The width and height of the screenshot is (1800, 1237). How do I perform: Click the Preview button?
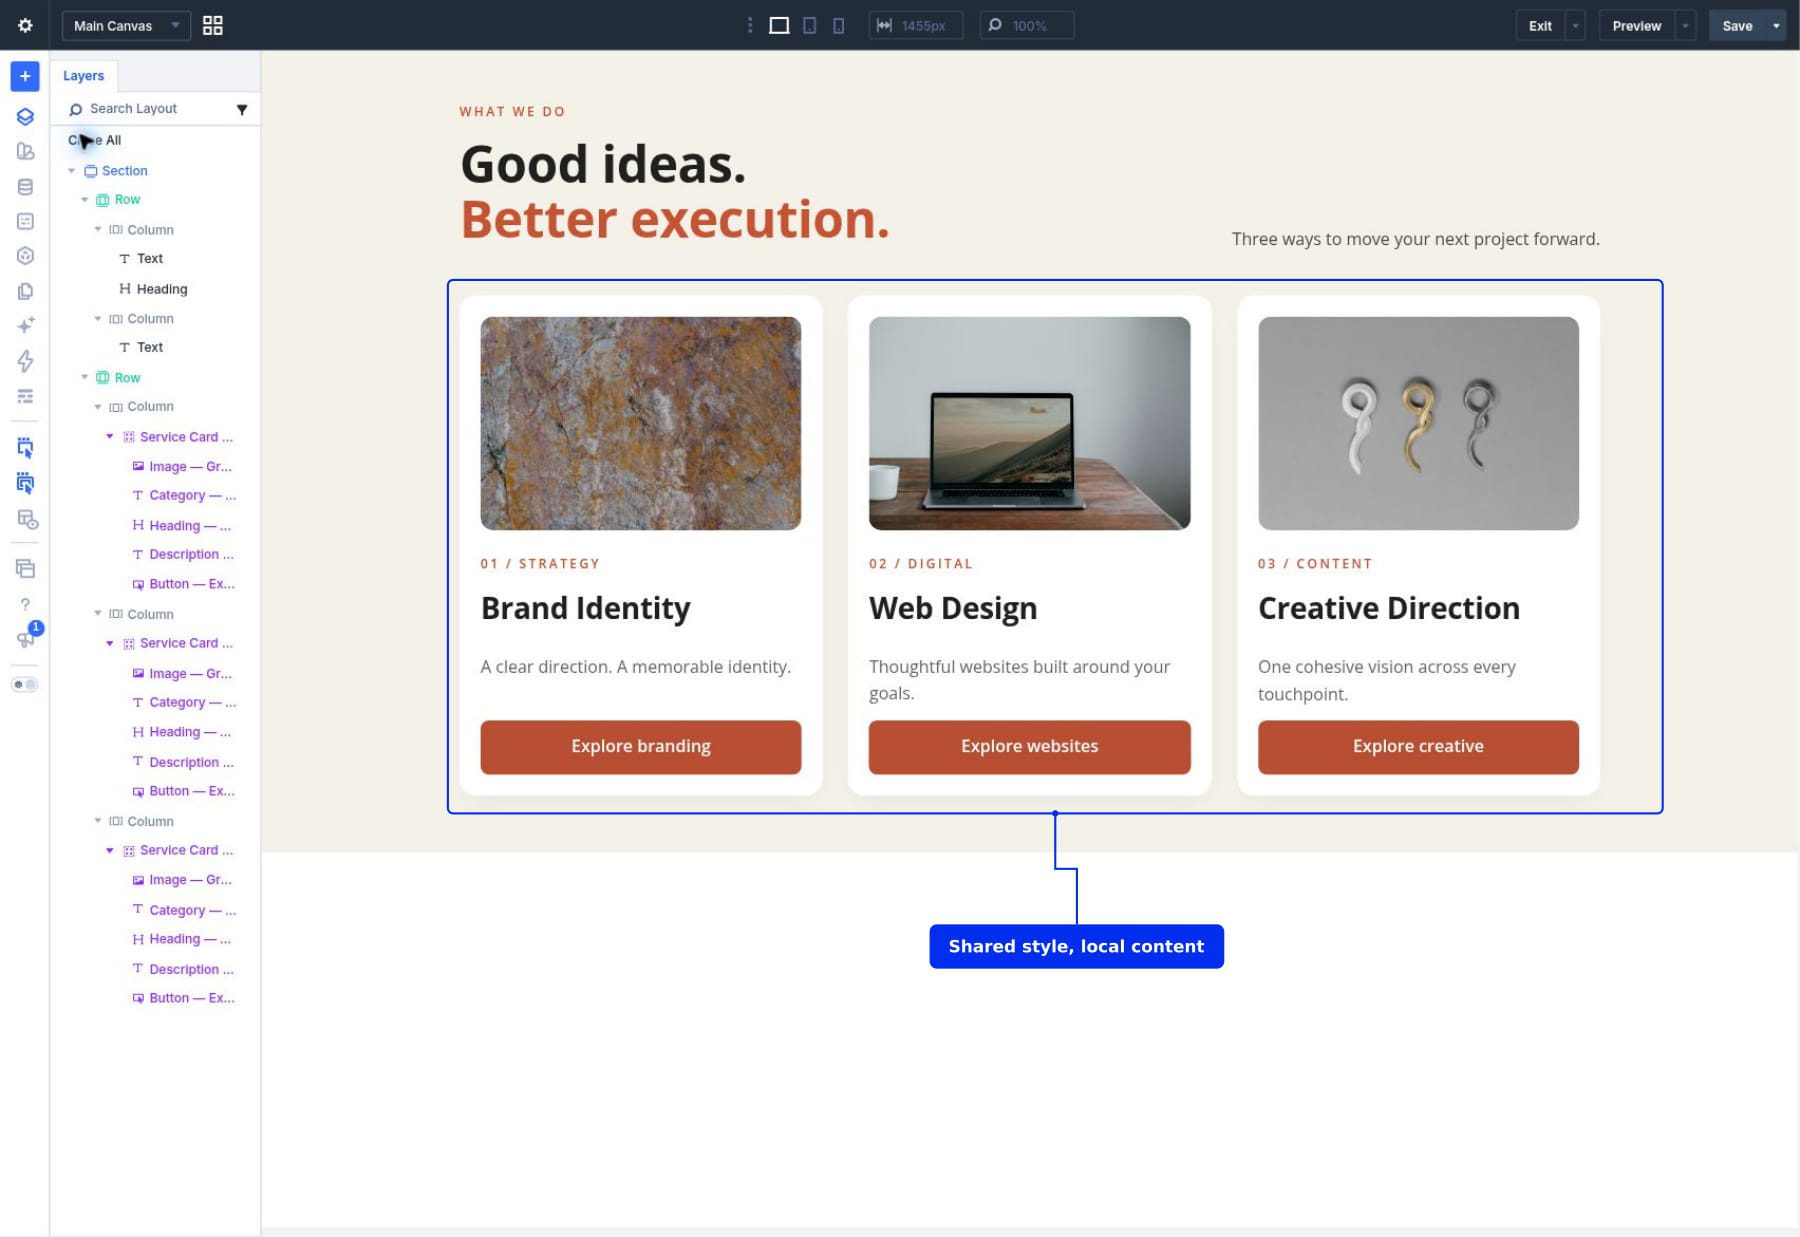click(x=1637, y=25)
